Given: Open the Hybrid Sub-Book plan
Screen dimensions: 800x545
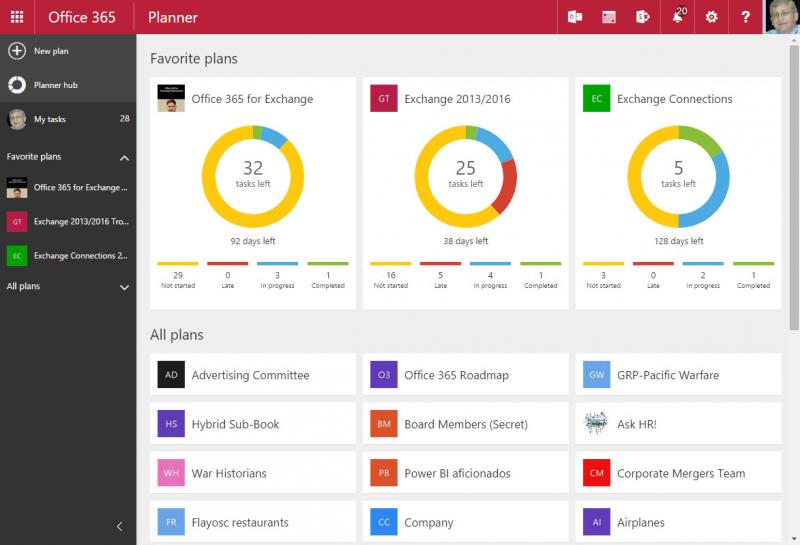Looking at the screenshot, I should pyautogui.click(x=253, y=424).
